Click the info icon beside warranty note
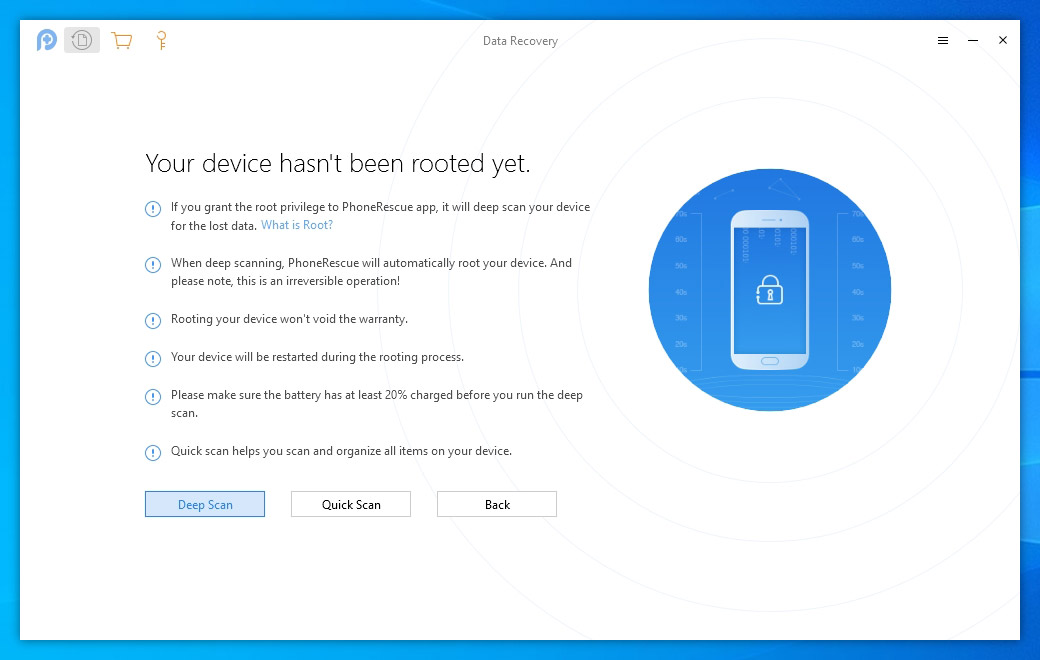The image size is (1040, 660). tap(153, 321)
